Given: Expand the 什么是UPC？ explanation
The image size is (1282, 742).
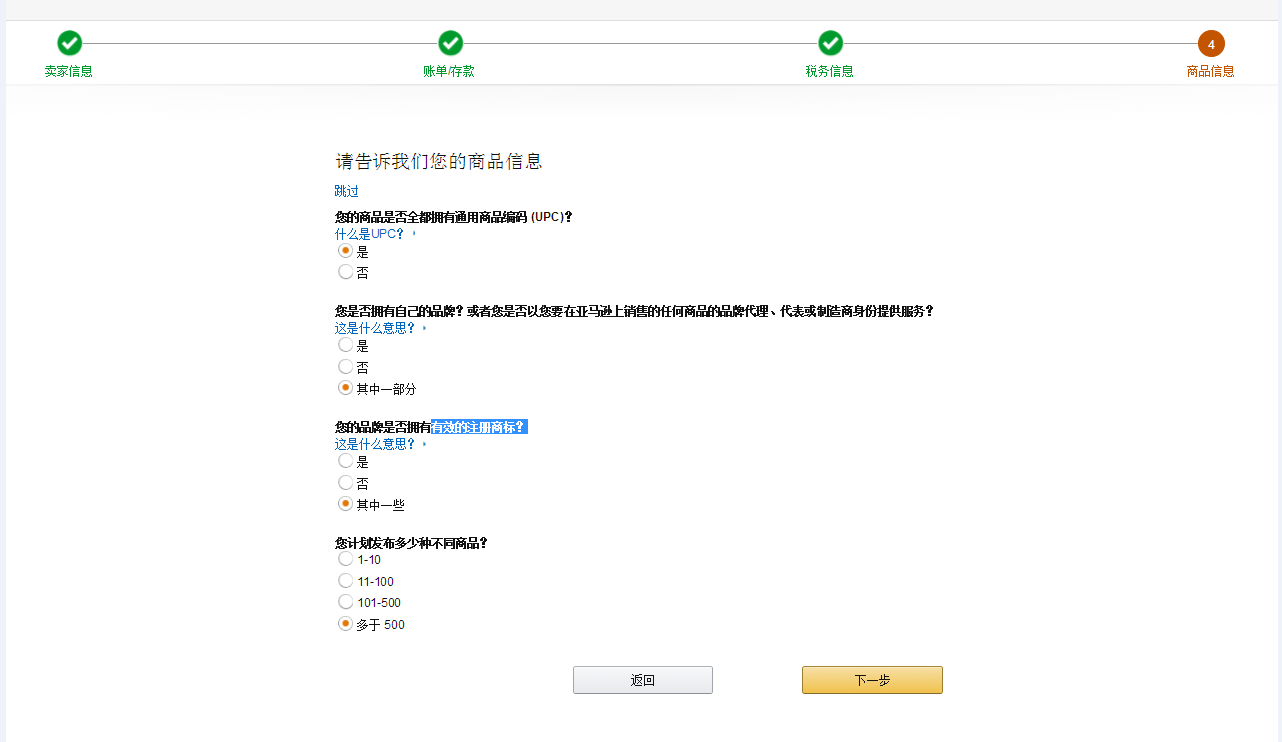Looking at the screenshot, I should [x=369, y=234].
